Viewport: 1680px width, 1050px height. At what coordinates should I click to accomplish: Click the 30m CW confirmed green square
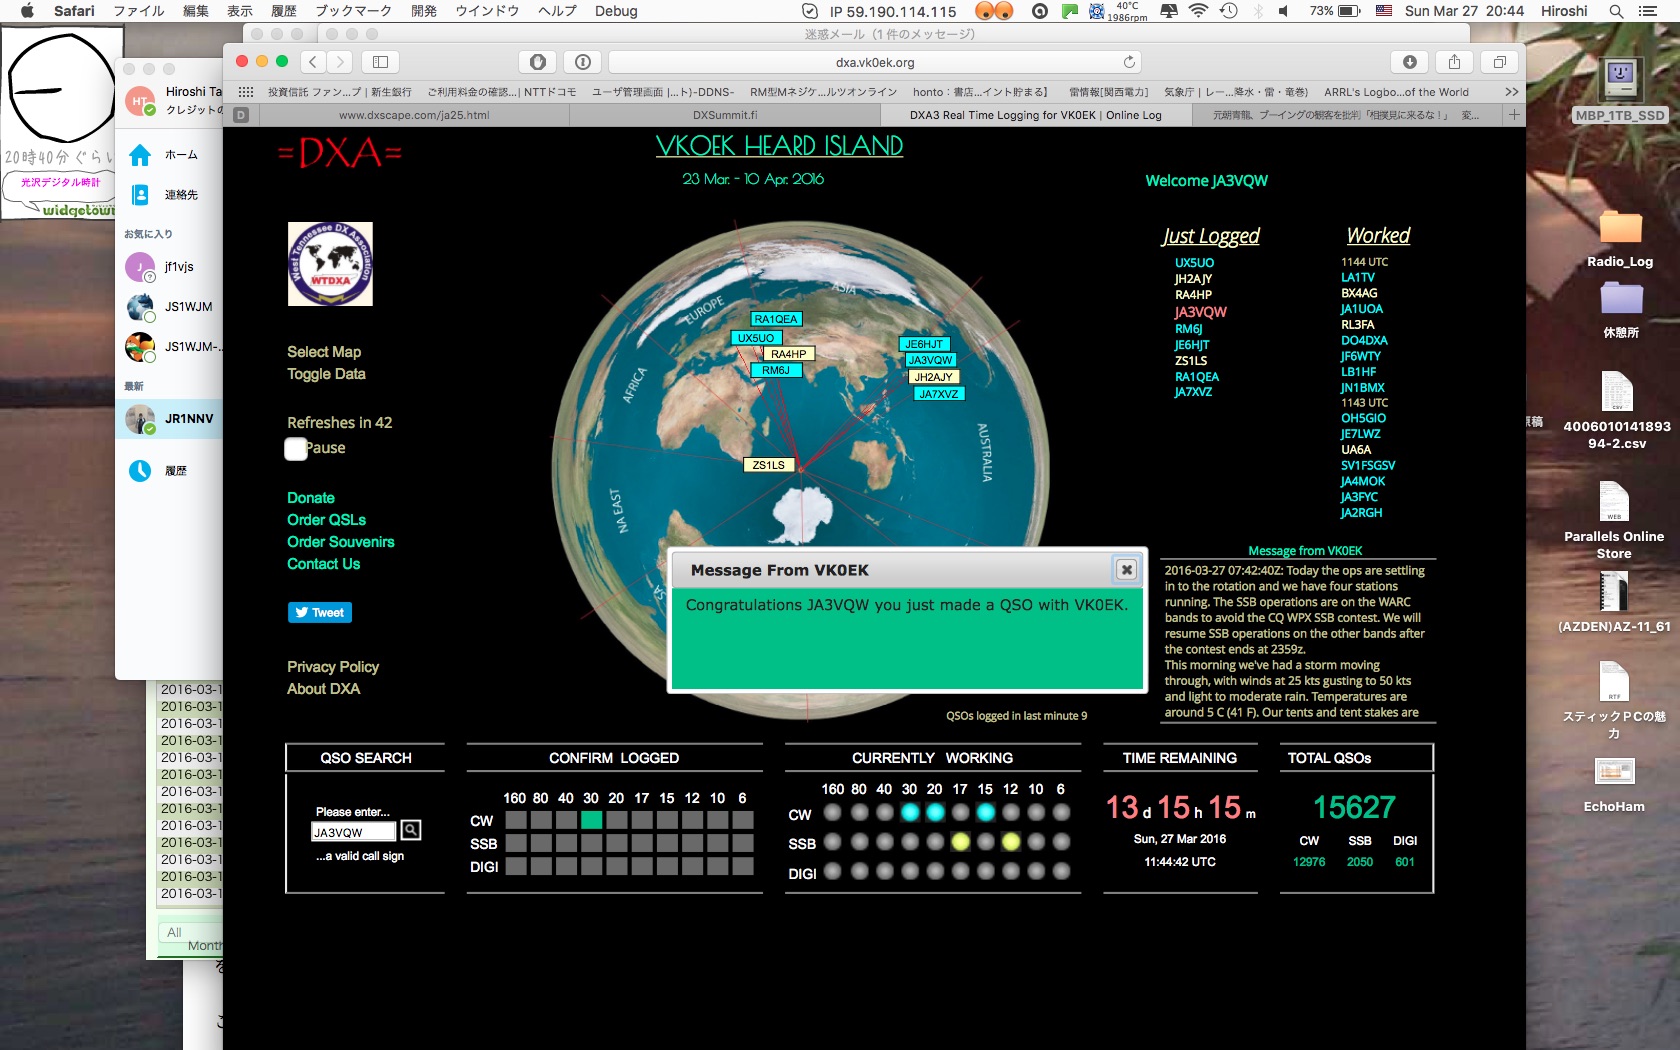tap(591, 820)
